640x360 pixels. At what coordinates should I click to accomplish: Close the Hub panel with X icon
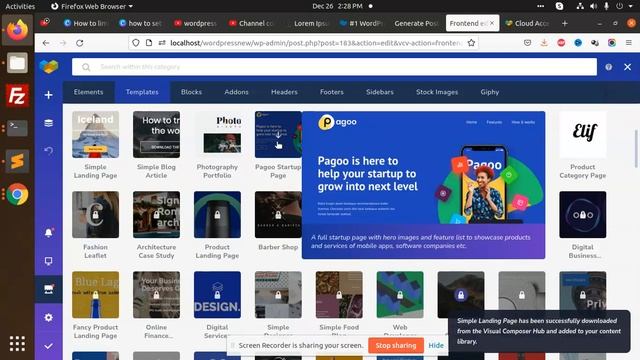pyautogui.click(x=627, y=67)
